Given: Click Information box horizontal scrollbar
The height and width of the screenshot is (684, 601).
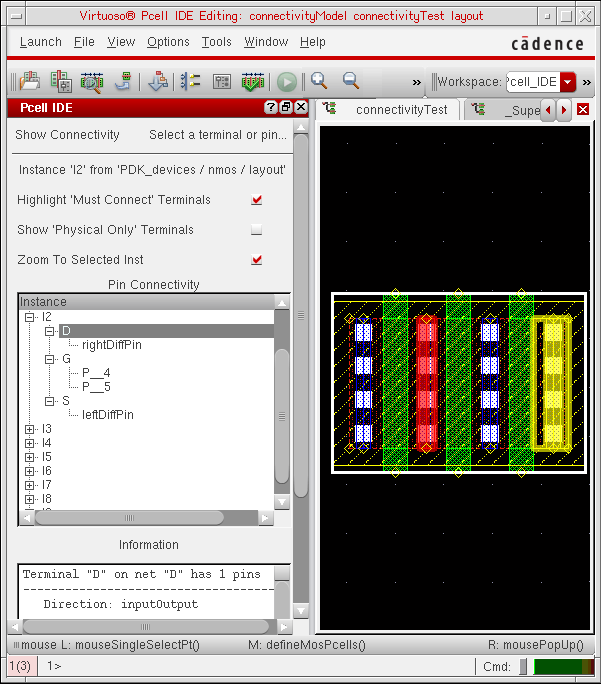Looking at the screenshot, I should (146, 627).
